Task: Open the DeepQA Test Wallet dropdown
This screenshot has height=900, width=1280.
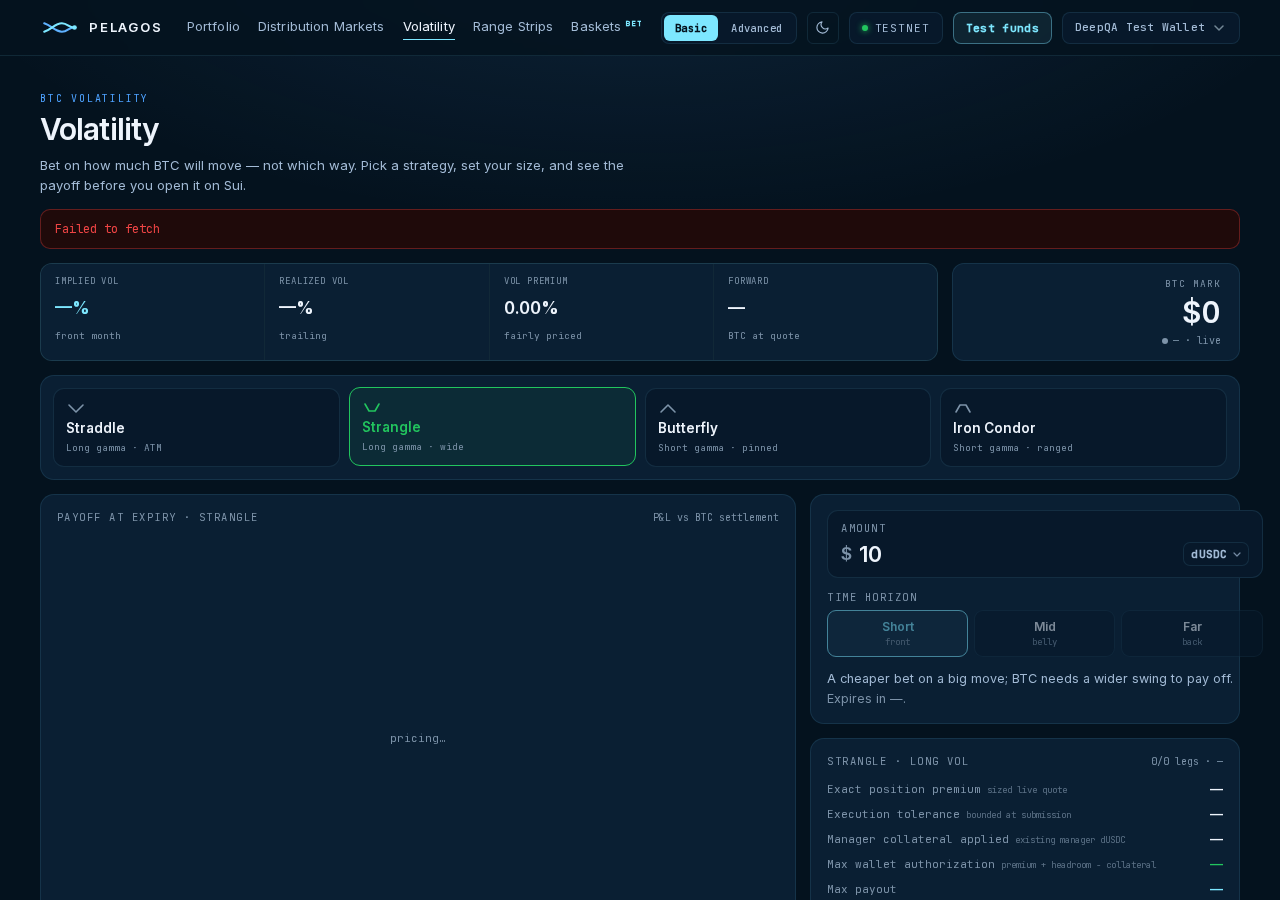Action: tap(1151, 28)
